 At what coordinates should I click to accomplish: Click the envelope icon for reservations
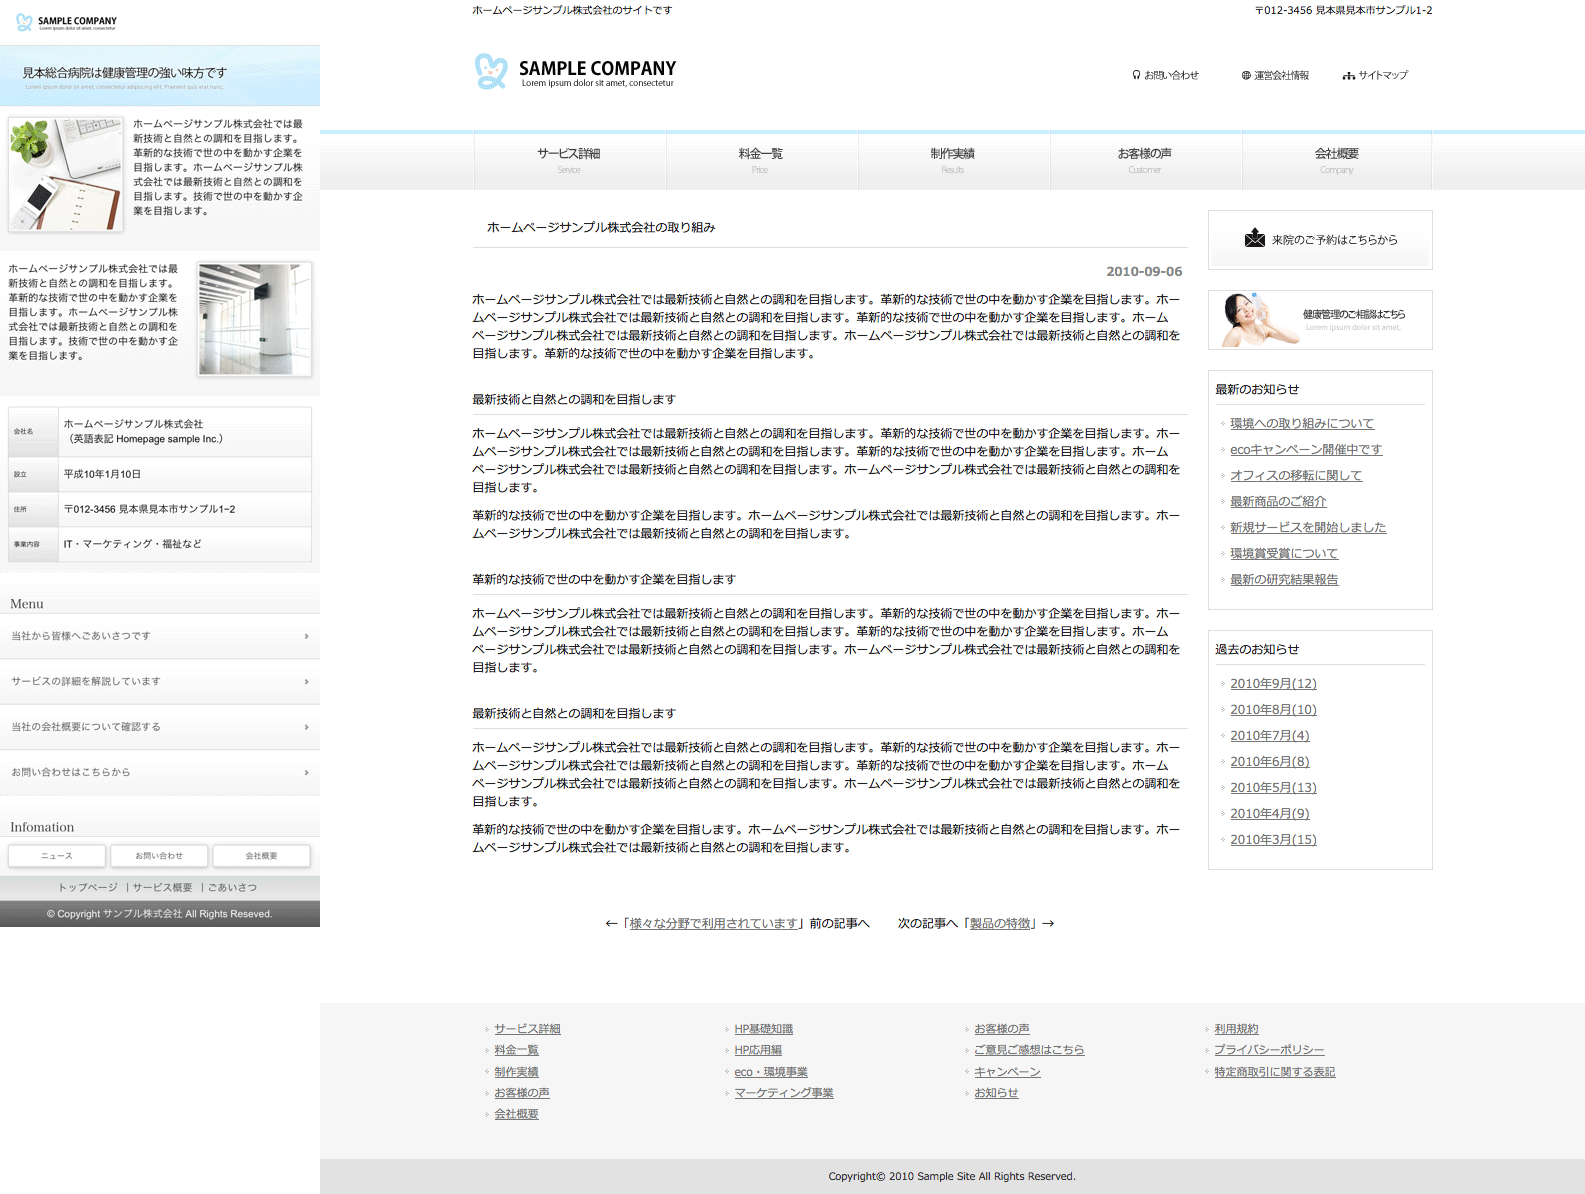point(1255,238)
